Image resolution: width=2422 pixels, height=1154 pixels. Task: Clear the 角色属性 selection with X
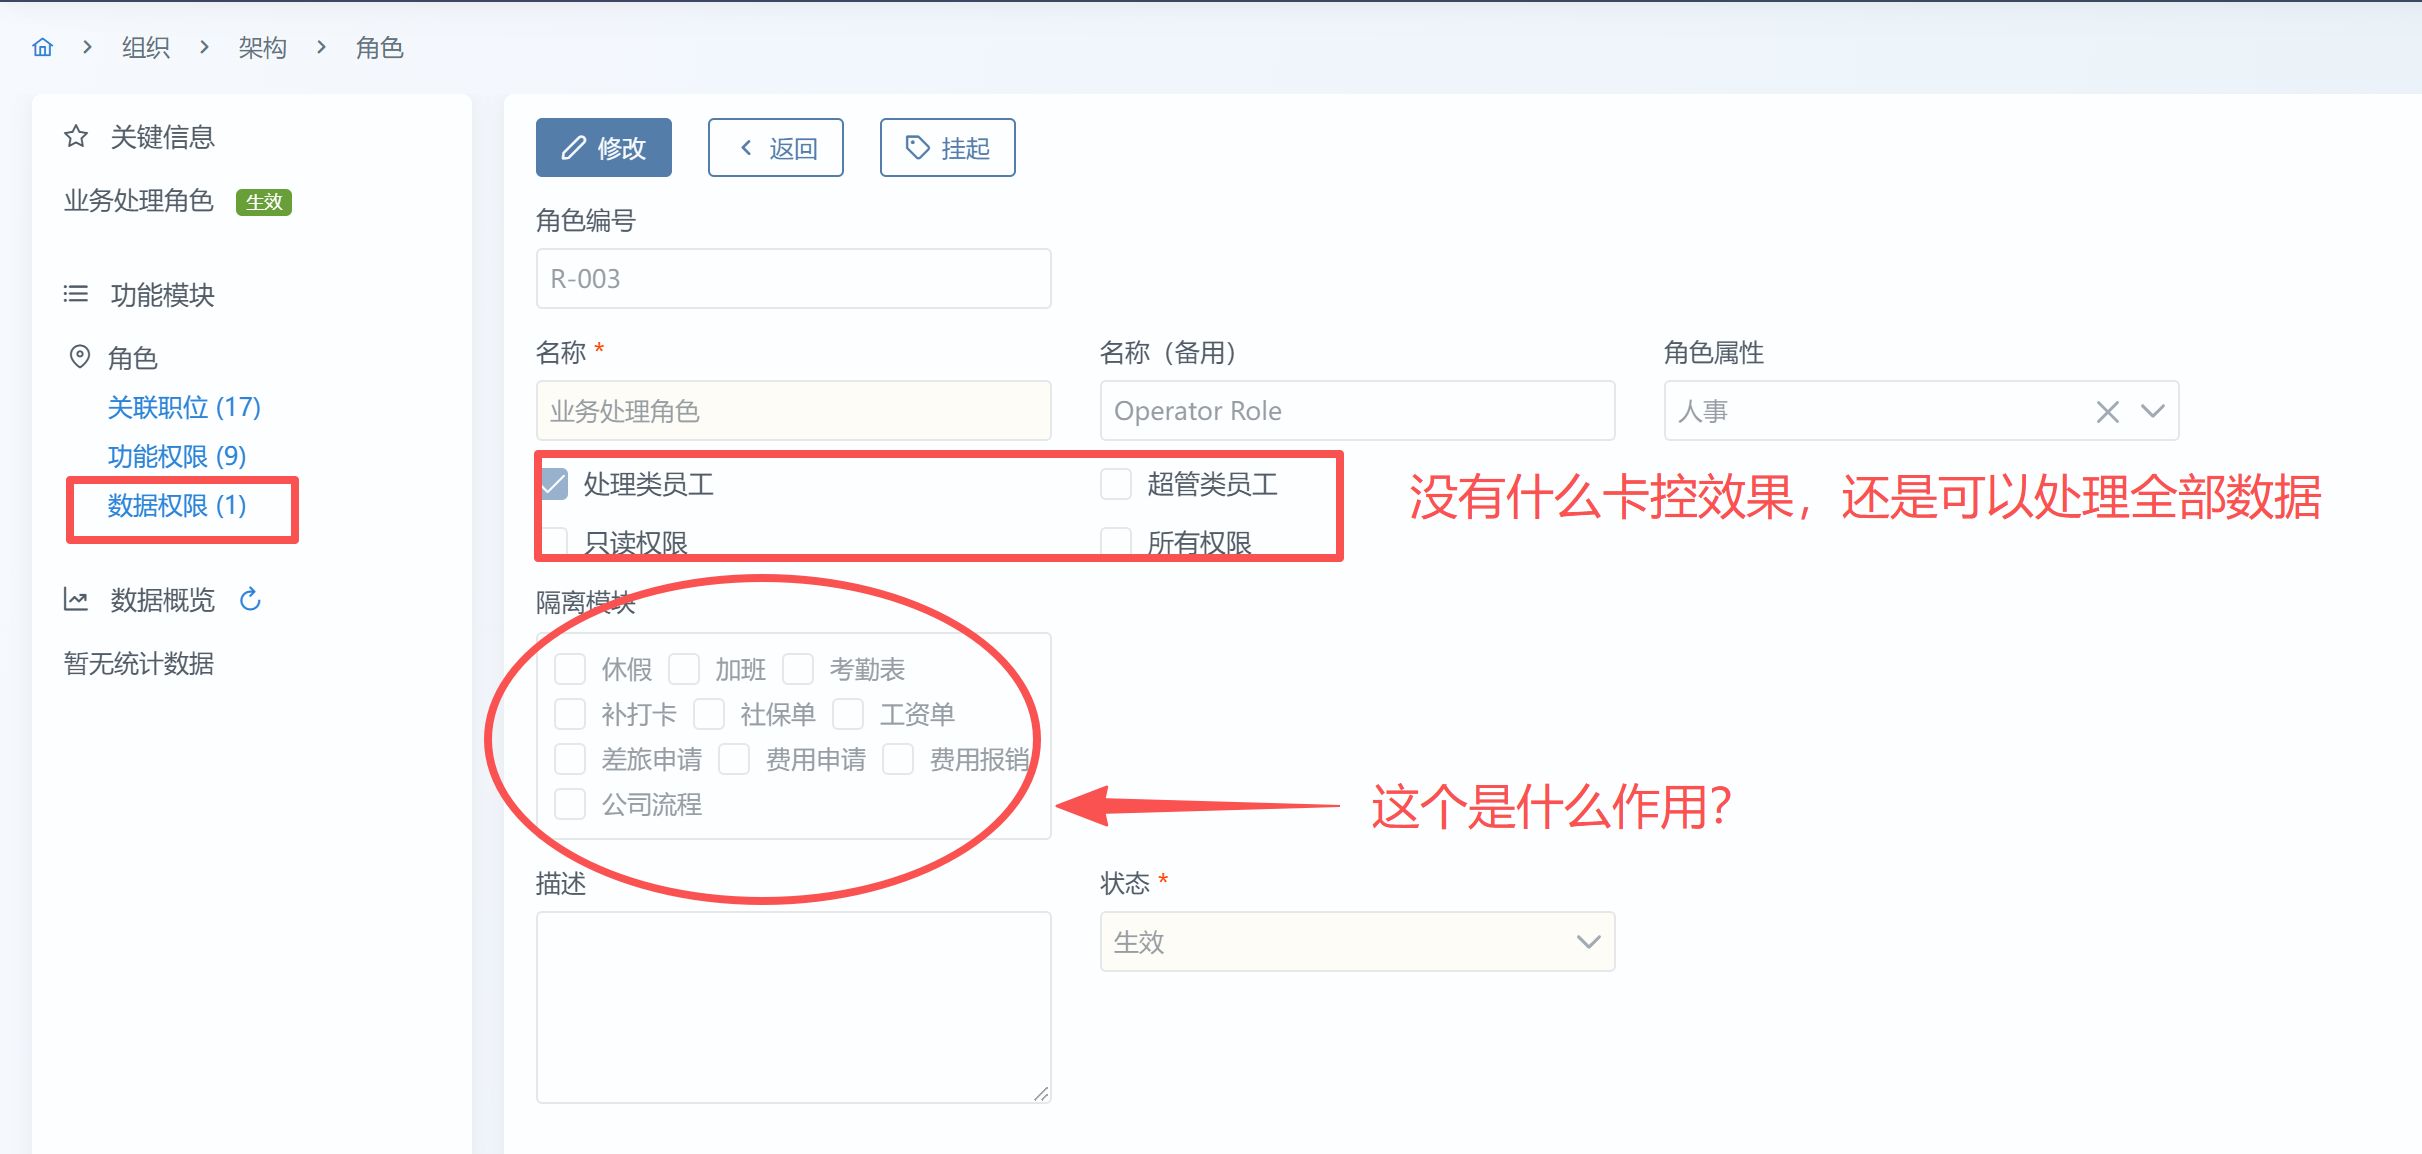click(x=2107, y=411)
